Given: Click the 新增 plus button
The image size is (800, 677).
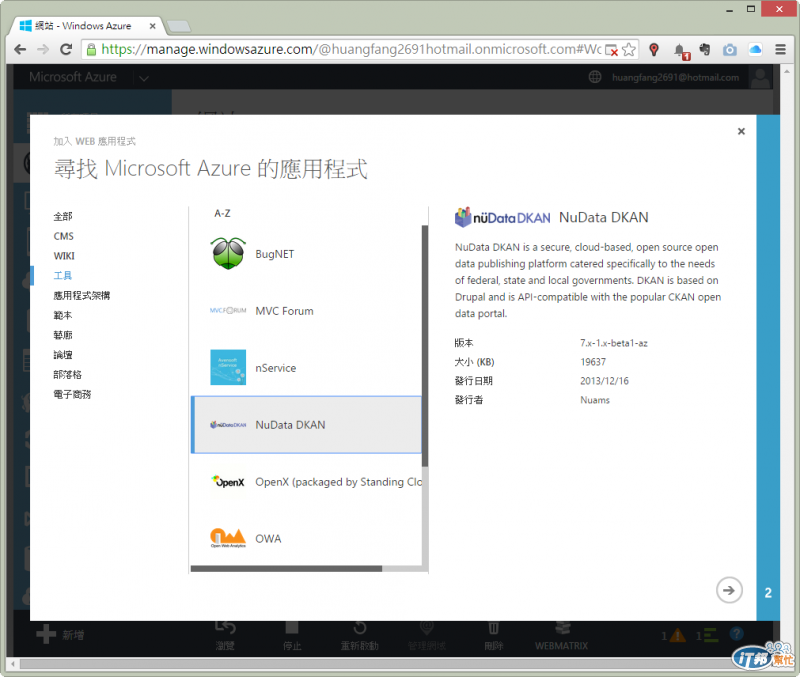Looking at the screenshot, I should (60, 634).
